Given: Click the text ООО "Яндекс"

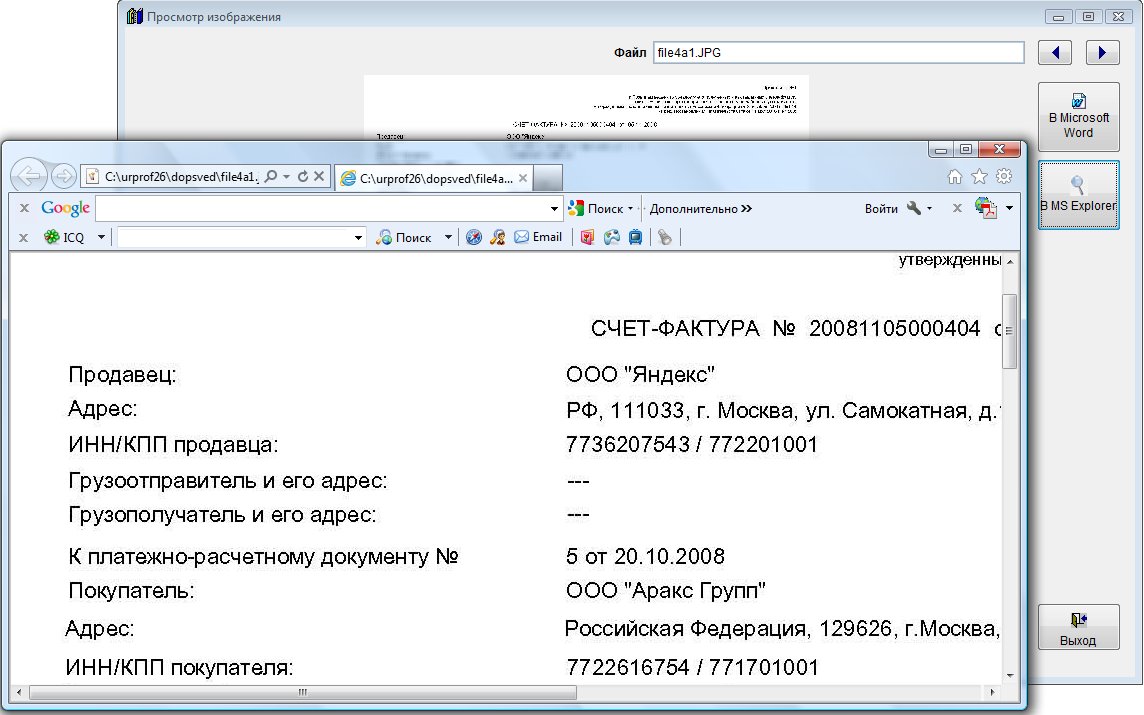Looking at the screenshot, I should [640, 374].
